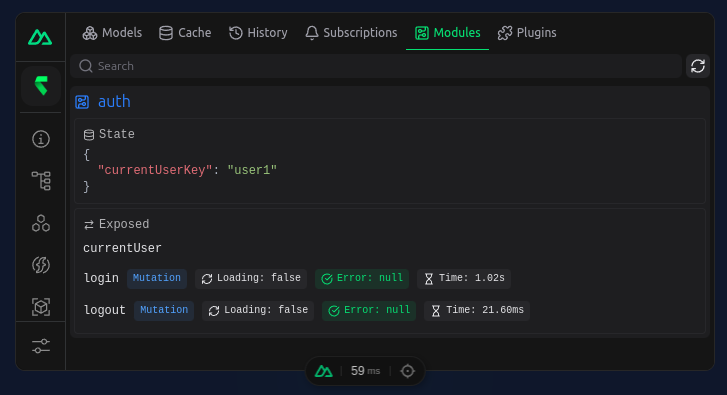This screenshot has width=727, height=395.
Task: Click the "currentUserKey" state key
Action: pos(155,170)
